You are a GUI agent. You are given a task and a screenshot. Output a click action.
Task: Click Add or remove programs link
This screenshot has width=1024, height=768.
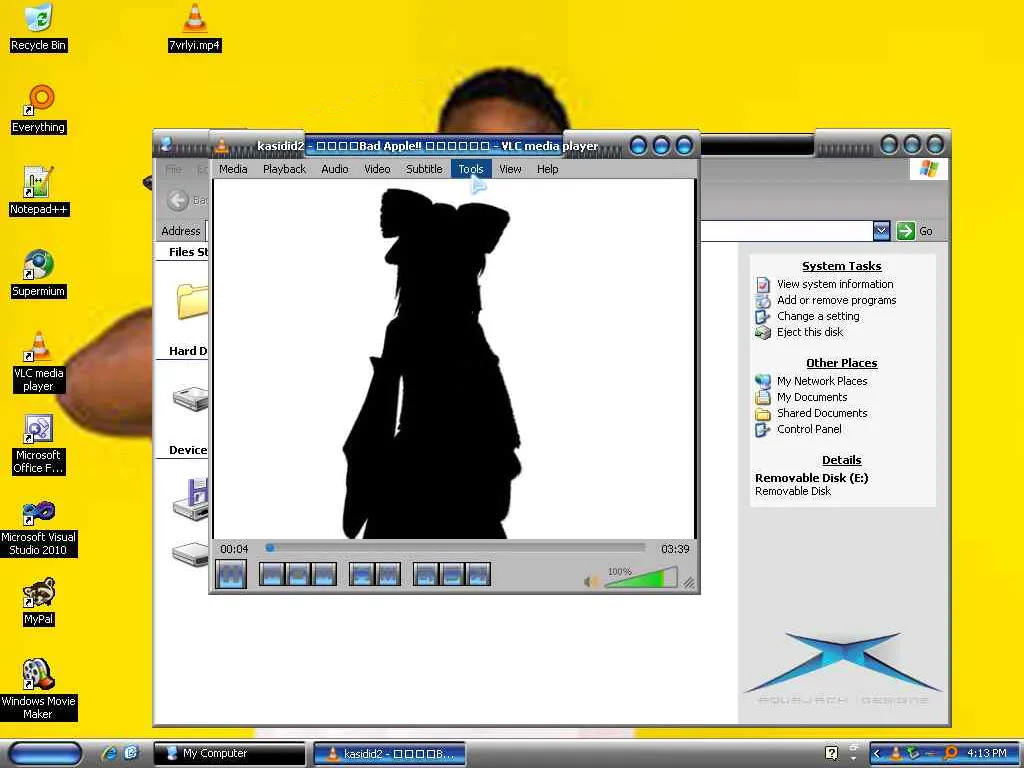[836, 300]
